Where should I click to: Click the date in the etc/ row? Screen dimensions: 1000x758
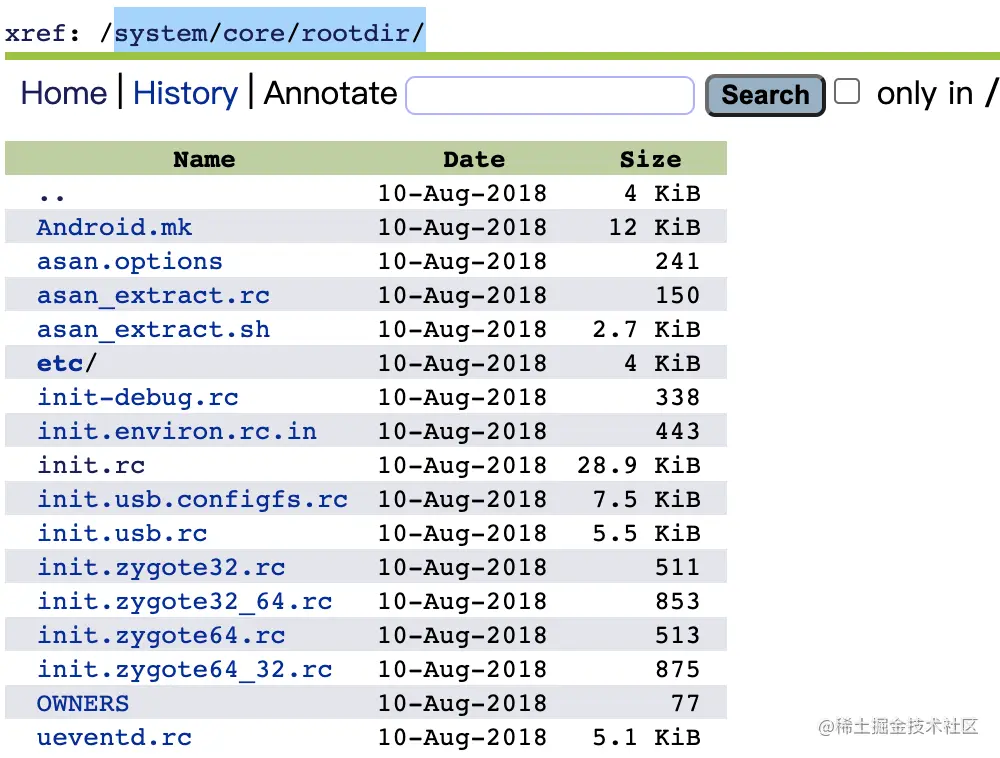[462, 364]
